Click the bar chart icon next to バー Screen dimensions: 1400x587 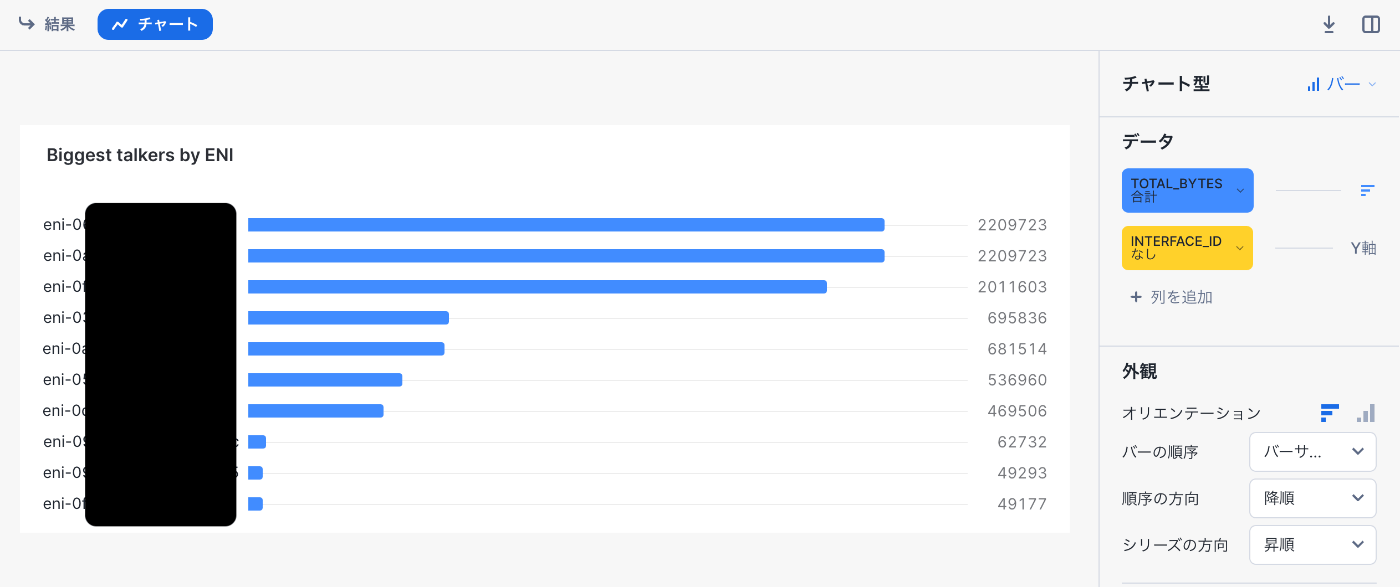[1313, 85]
